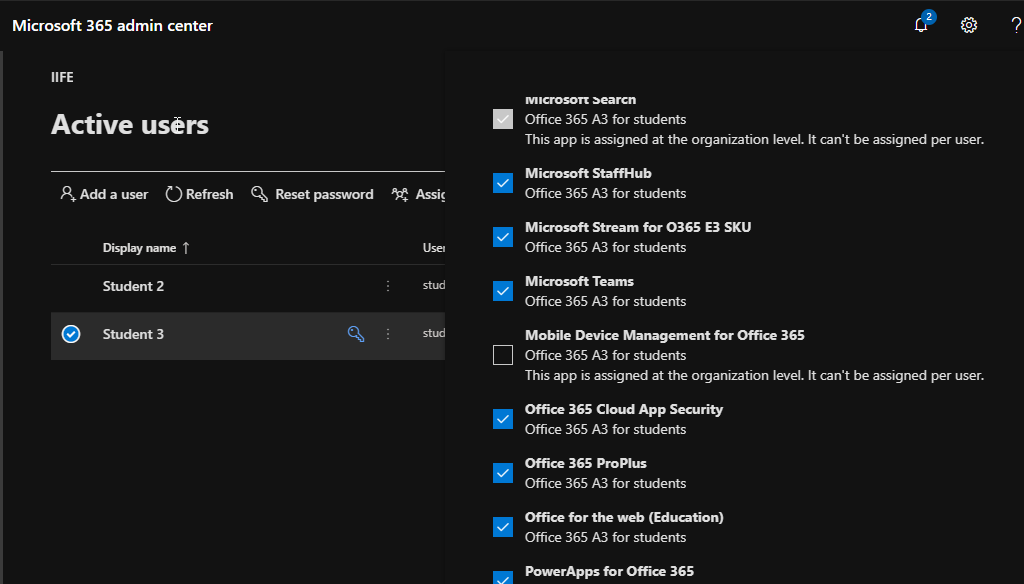
Task: Click the help question mark icon
Action: click(x=1016, y=25)
